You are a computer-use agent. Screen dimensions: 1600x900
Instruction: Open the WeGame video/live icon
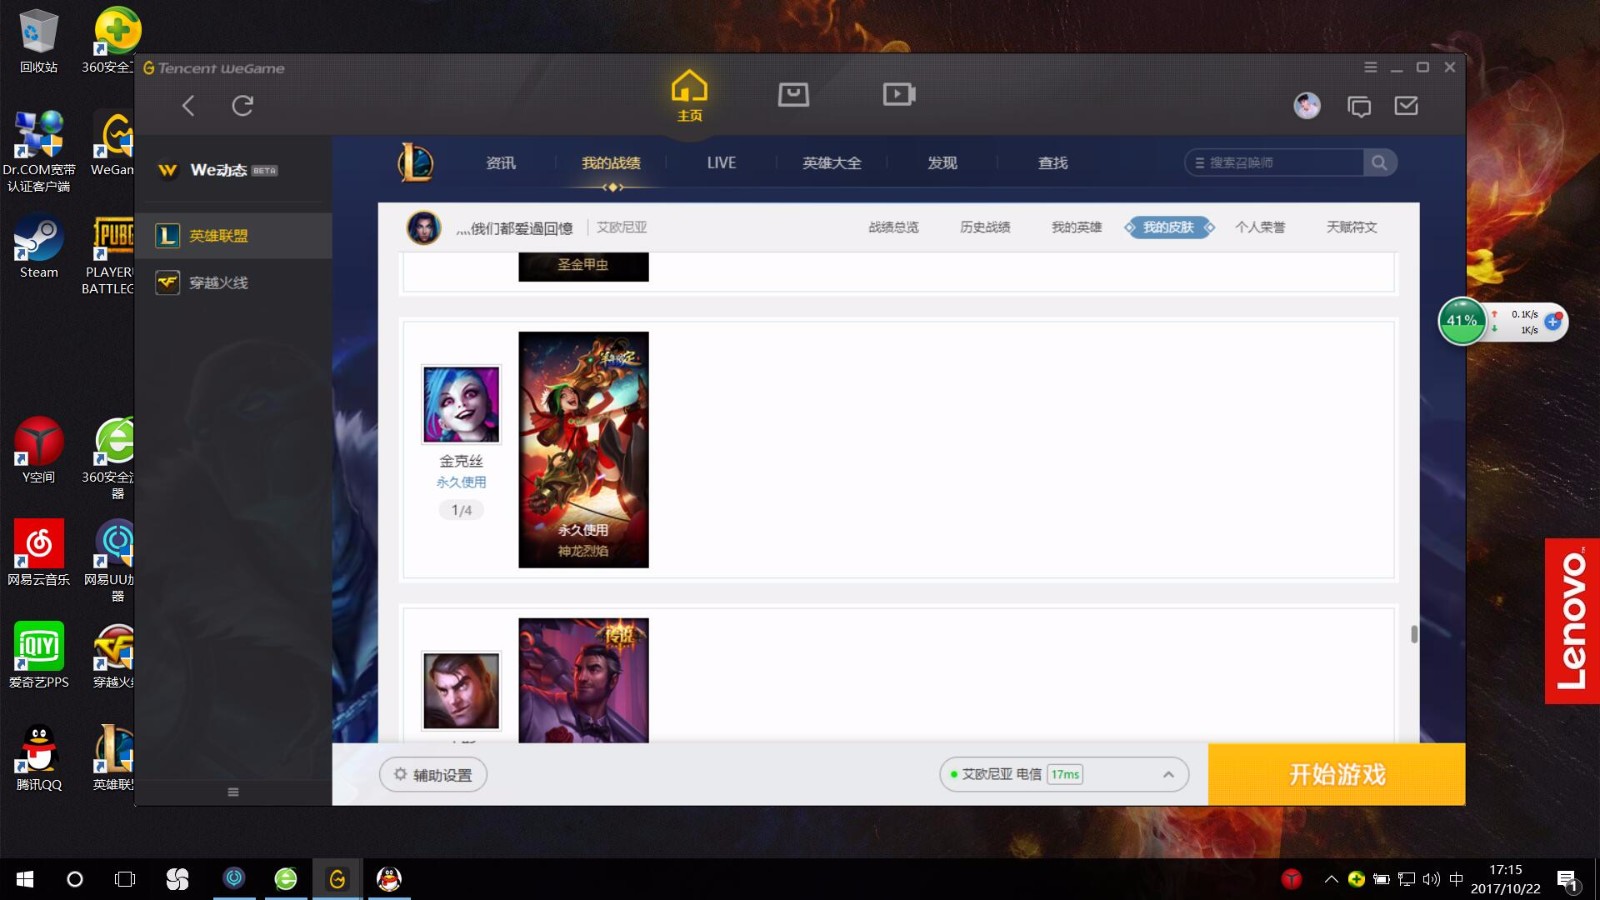click(899, 94)
